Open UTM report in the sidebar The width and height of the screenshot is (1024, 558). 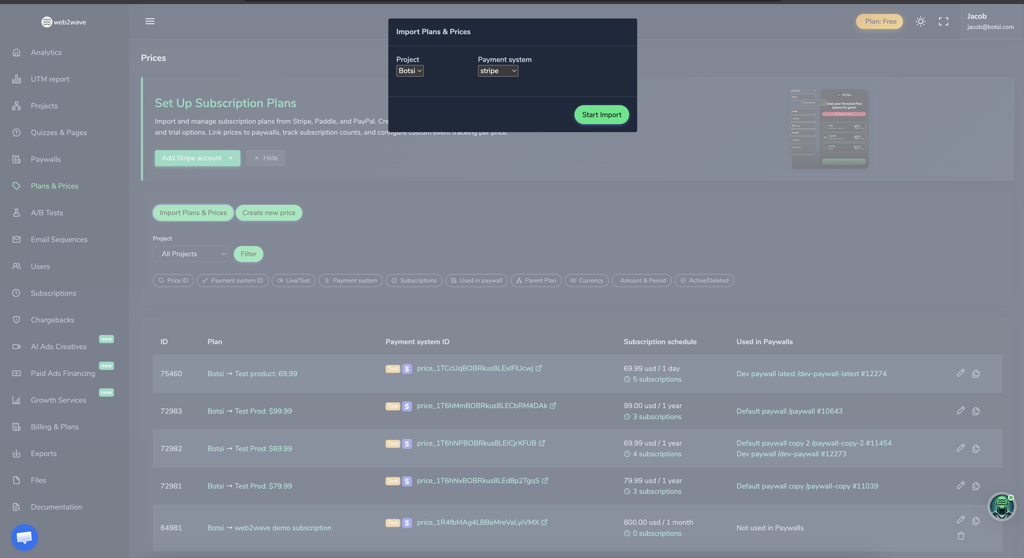(50, 79)
